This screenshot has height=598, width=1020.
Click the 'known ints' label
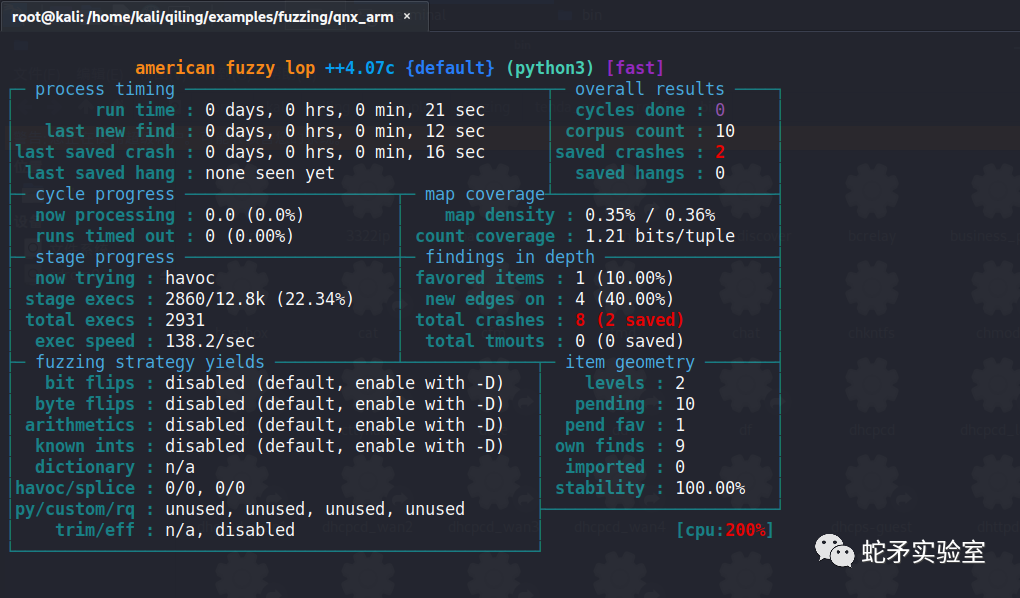click(85, 446)
